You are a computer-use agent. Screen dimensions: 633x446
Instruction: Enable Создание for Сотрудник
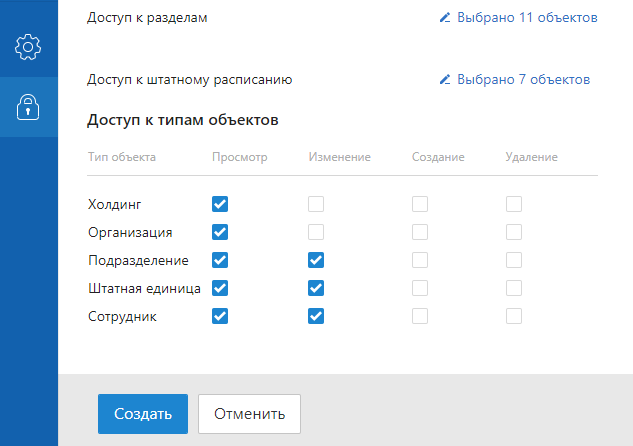pyautogui.click(x=420, y=316)
